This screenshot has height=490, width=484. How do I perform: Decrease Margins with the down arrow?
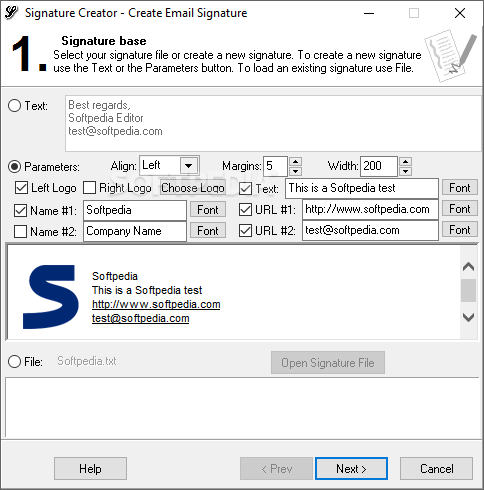(295, 171)
